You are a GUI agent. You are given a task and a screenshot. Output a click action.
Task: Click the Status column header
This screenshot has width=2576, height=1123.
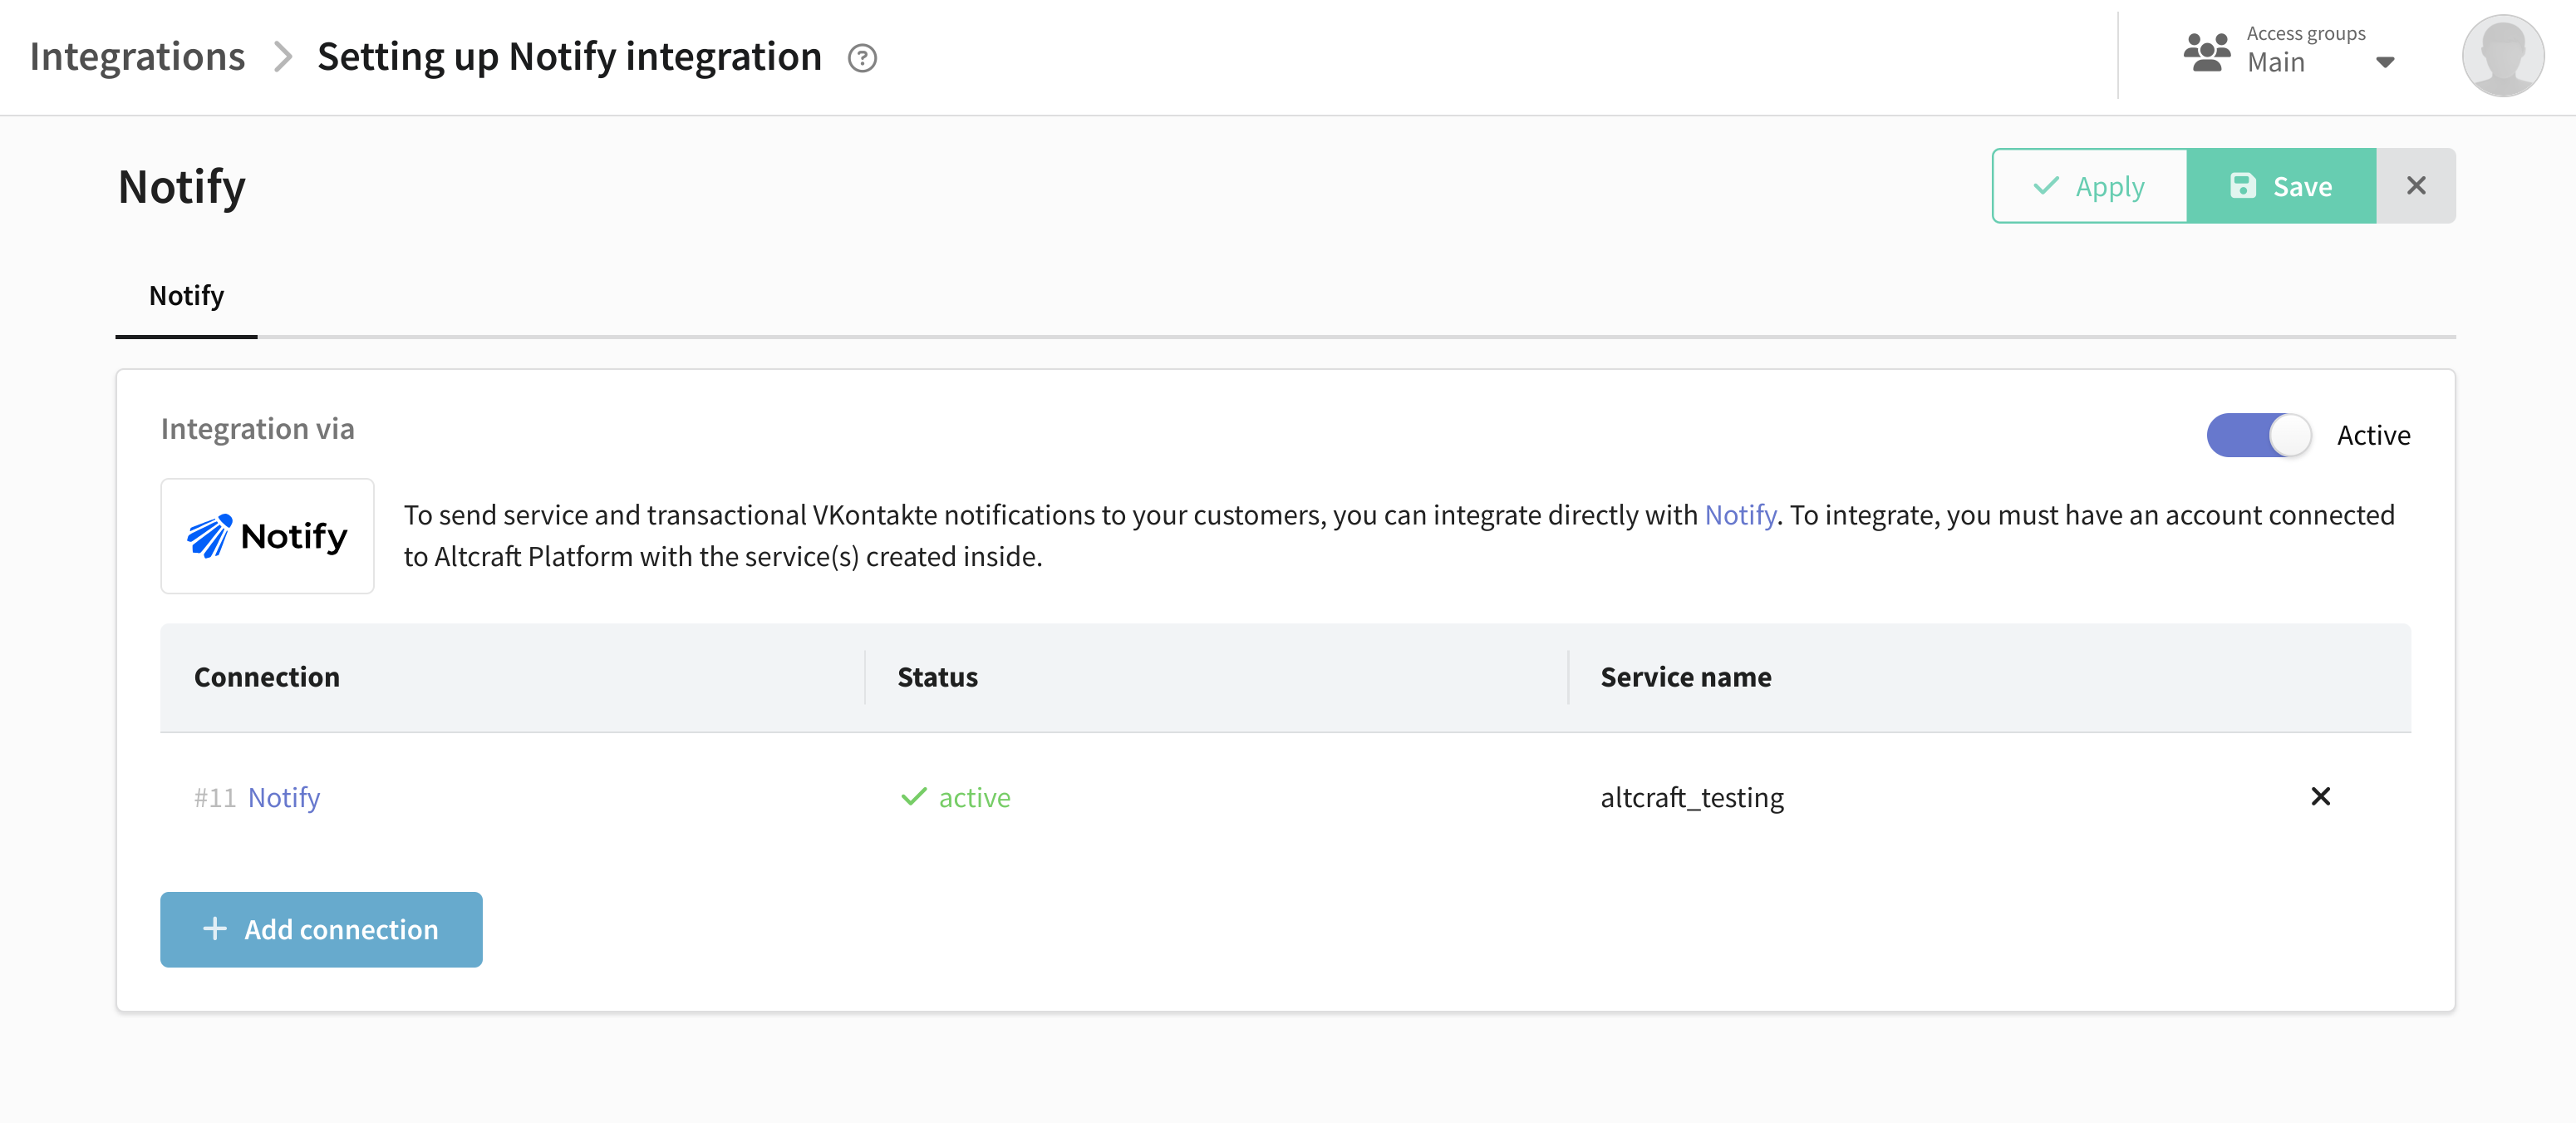click(937, 677)
